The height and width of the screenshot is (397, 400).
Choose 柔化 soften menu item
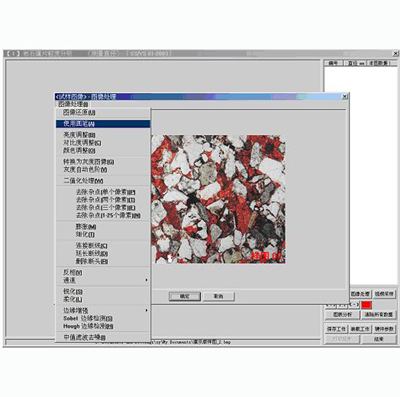(x=103, y=299)
